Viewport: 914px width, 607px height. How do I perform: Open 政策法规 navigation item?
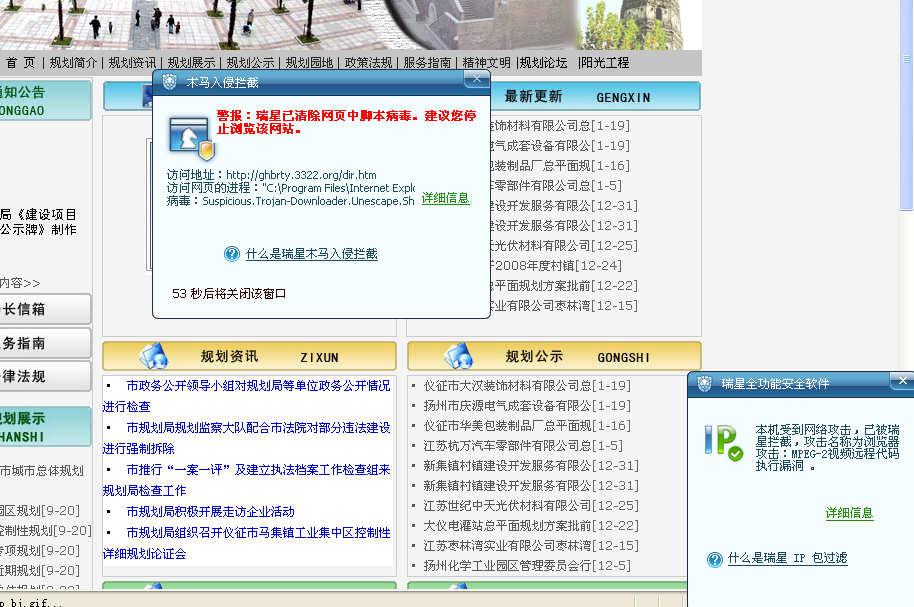coord(368,62)
